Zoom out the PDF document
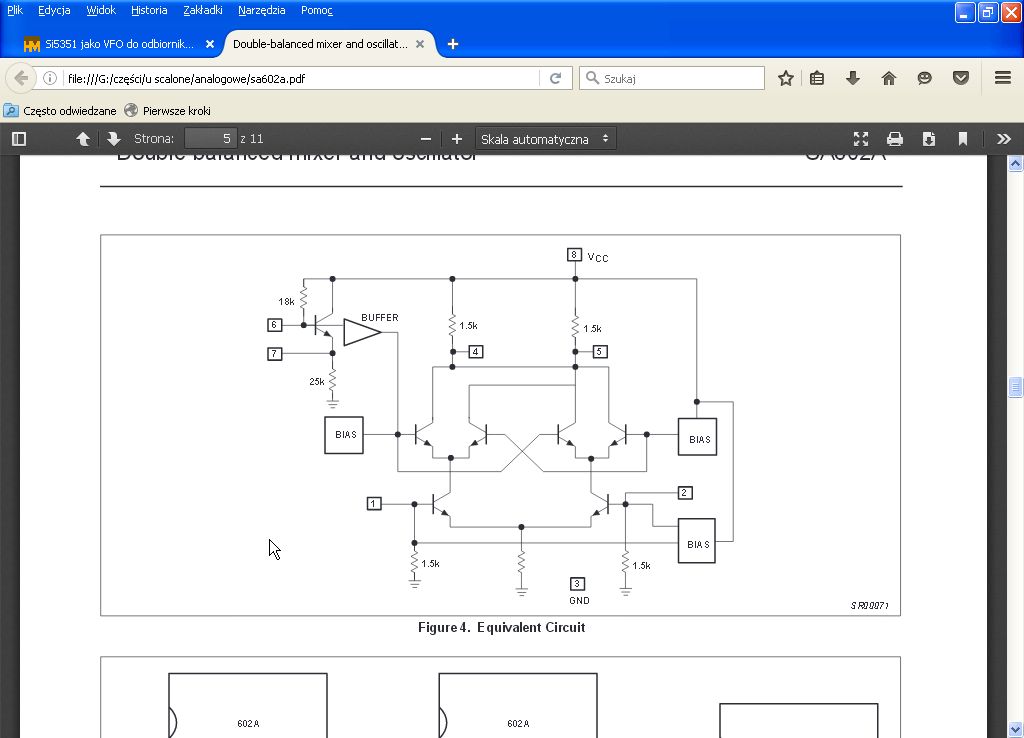Screen dimensions: 1024x738 pyautogui.click(x=426, y=139)
